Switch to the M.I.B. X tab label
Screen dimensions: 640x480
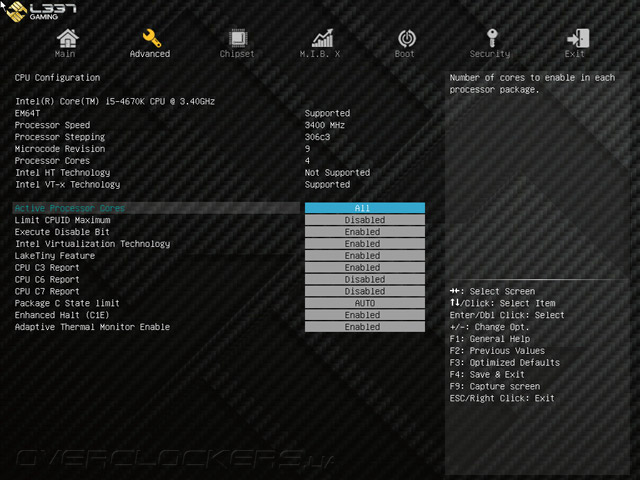click(x=320, y=54)
